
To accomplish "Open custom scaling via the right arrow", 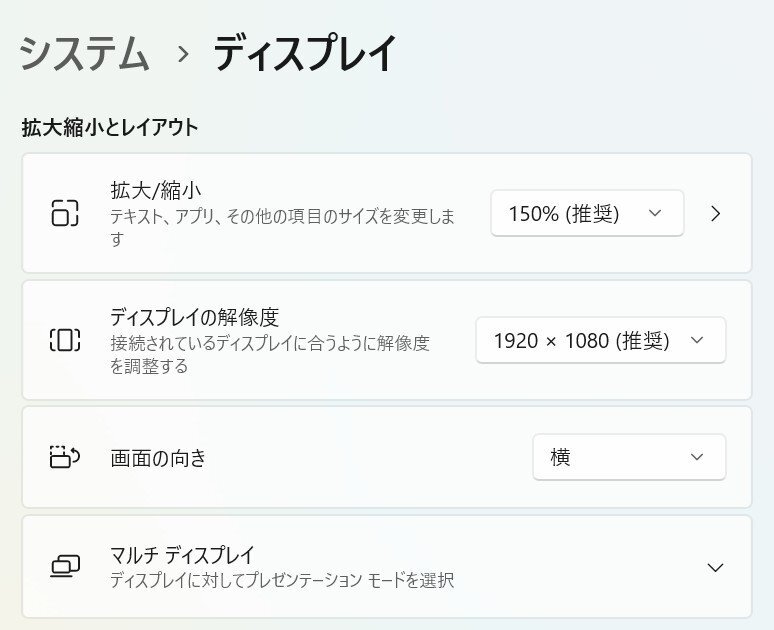I will [715, 213].
